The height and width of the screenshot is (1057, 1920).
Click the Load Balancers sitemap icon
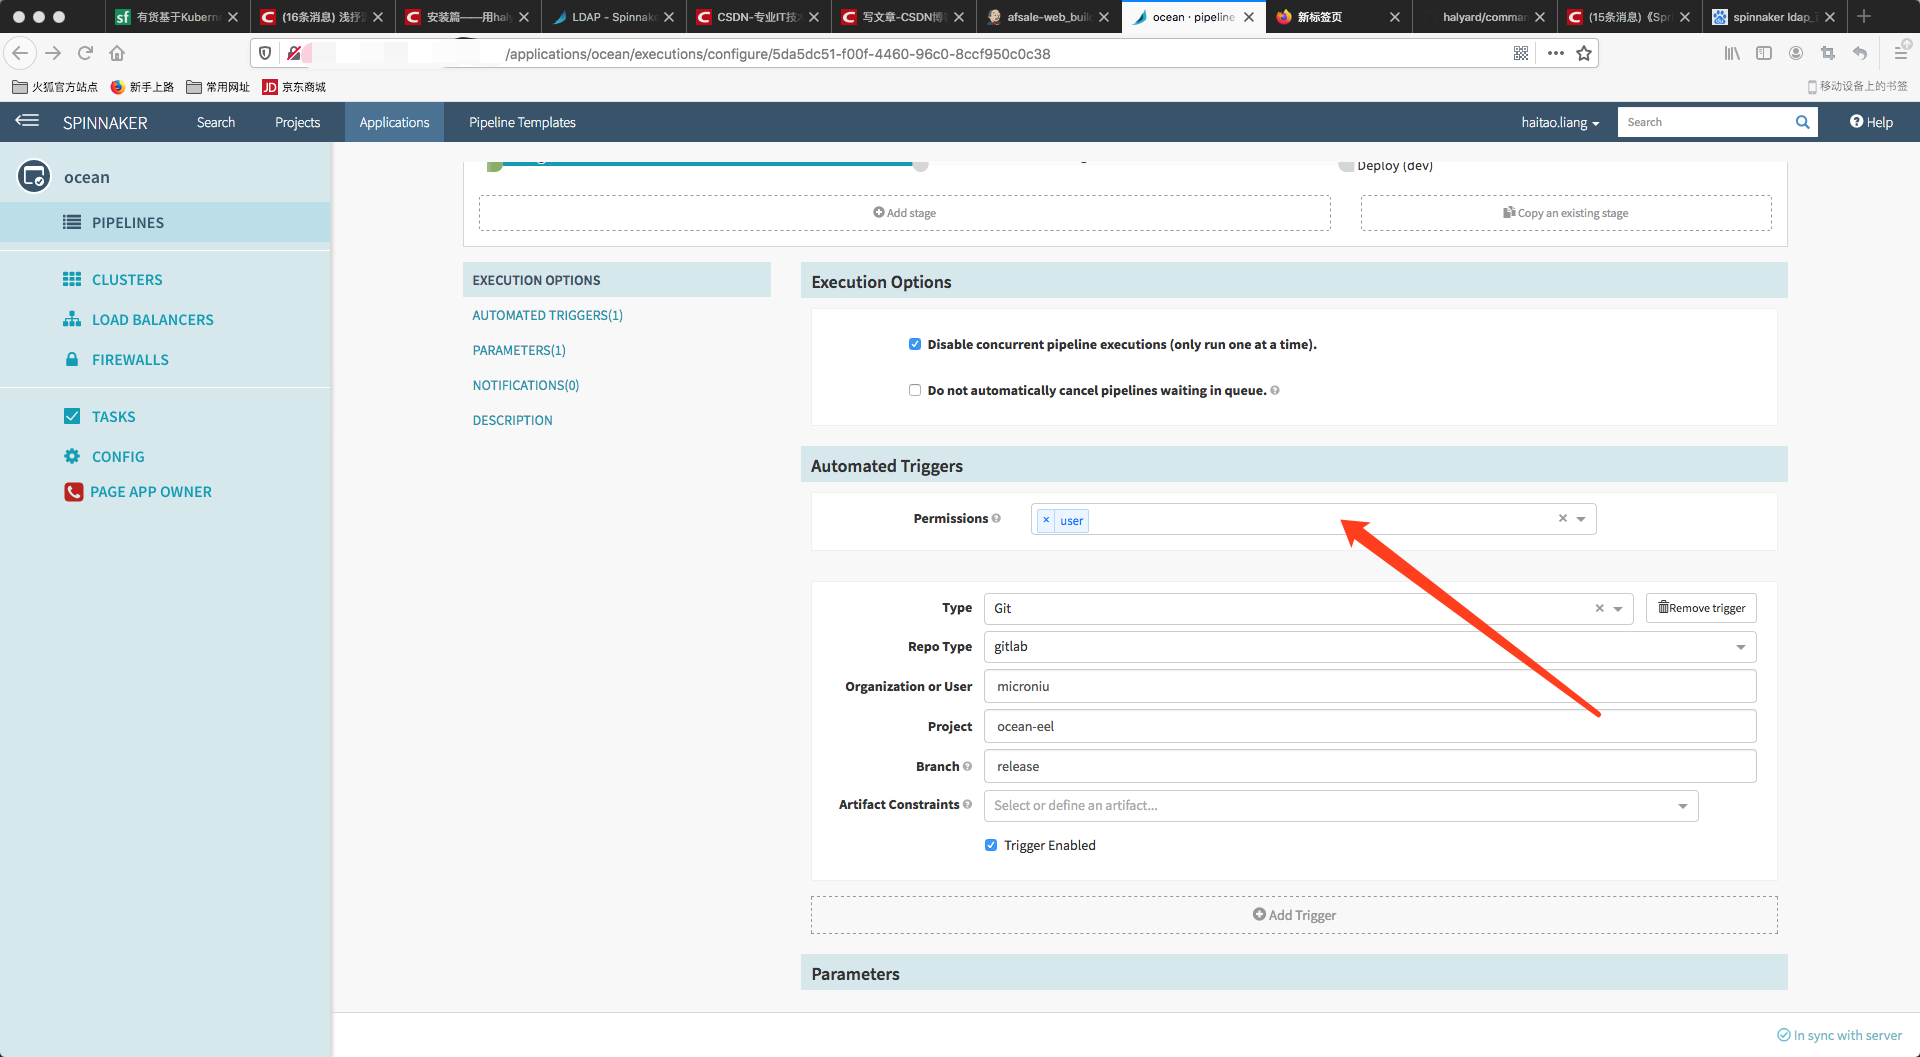coord(72,319)
